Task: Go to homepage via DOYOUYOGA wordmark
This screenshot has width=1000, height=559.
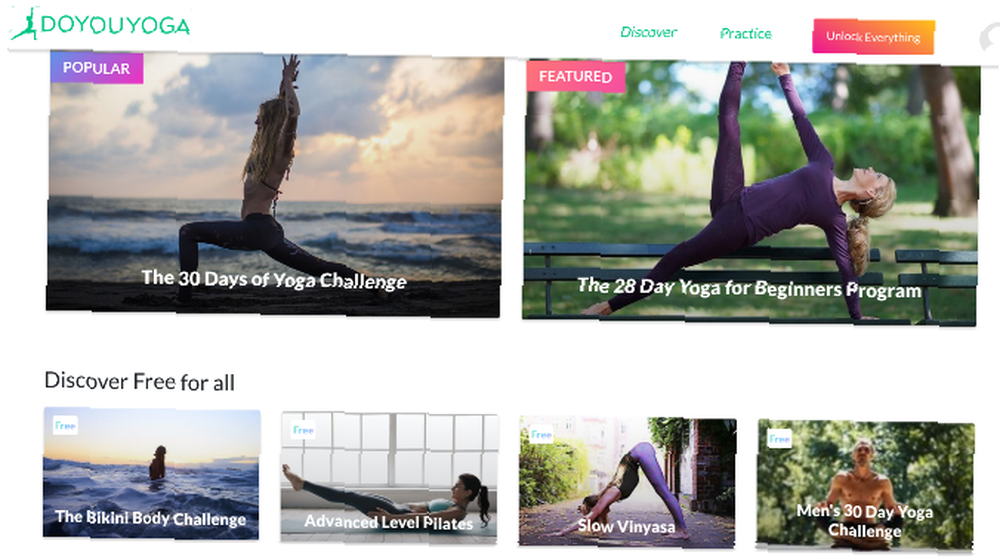Action: [x=115, y=25]
